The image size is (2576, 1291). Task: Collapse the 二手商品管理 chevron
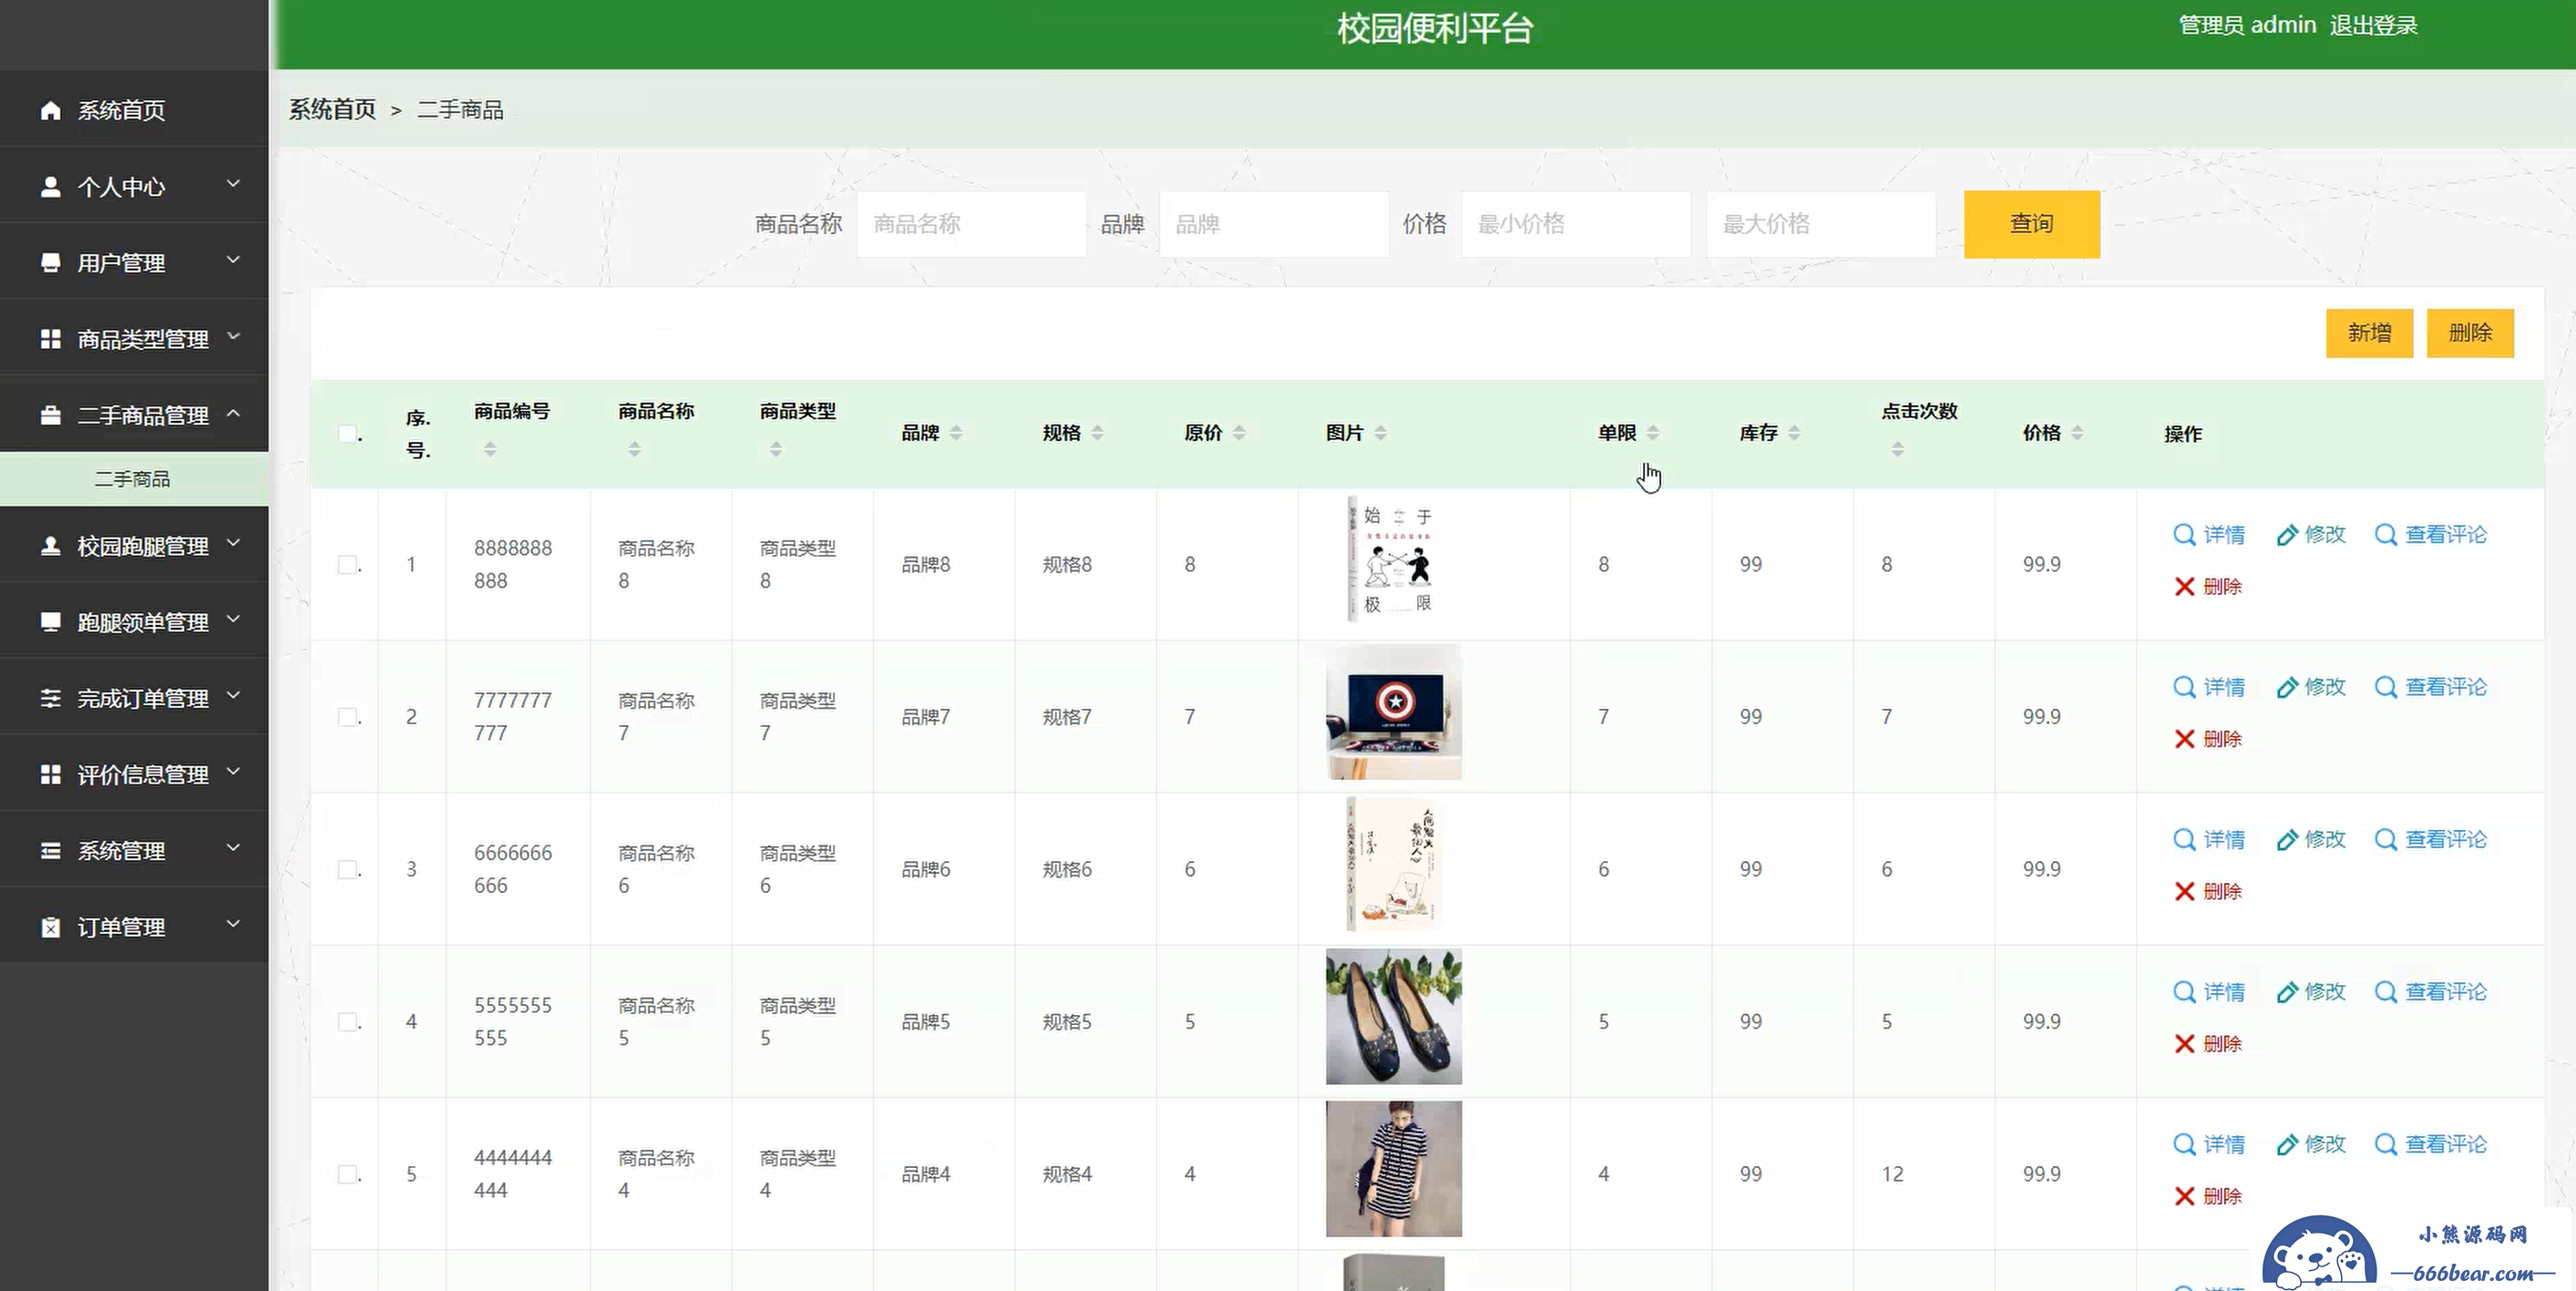tap(233, 412)
